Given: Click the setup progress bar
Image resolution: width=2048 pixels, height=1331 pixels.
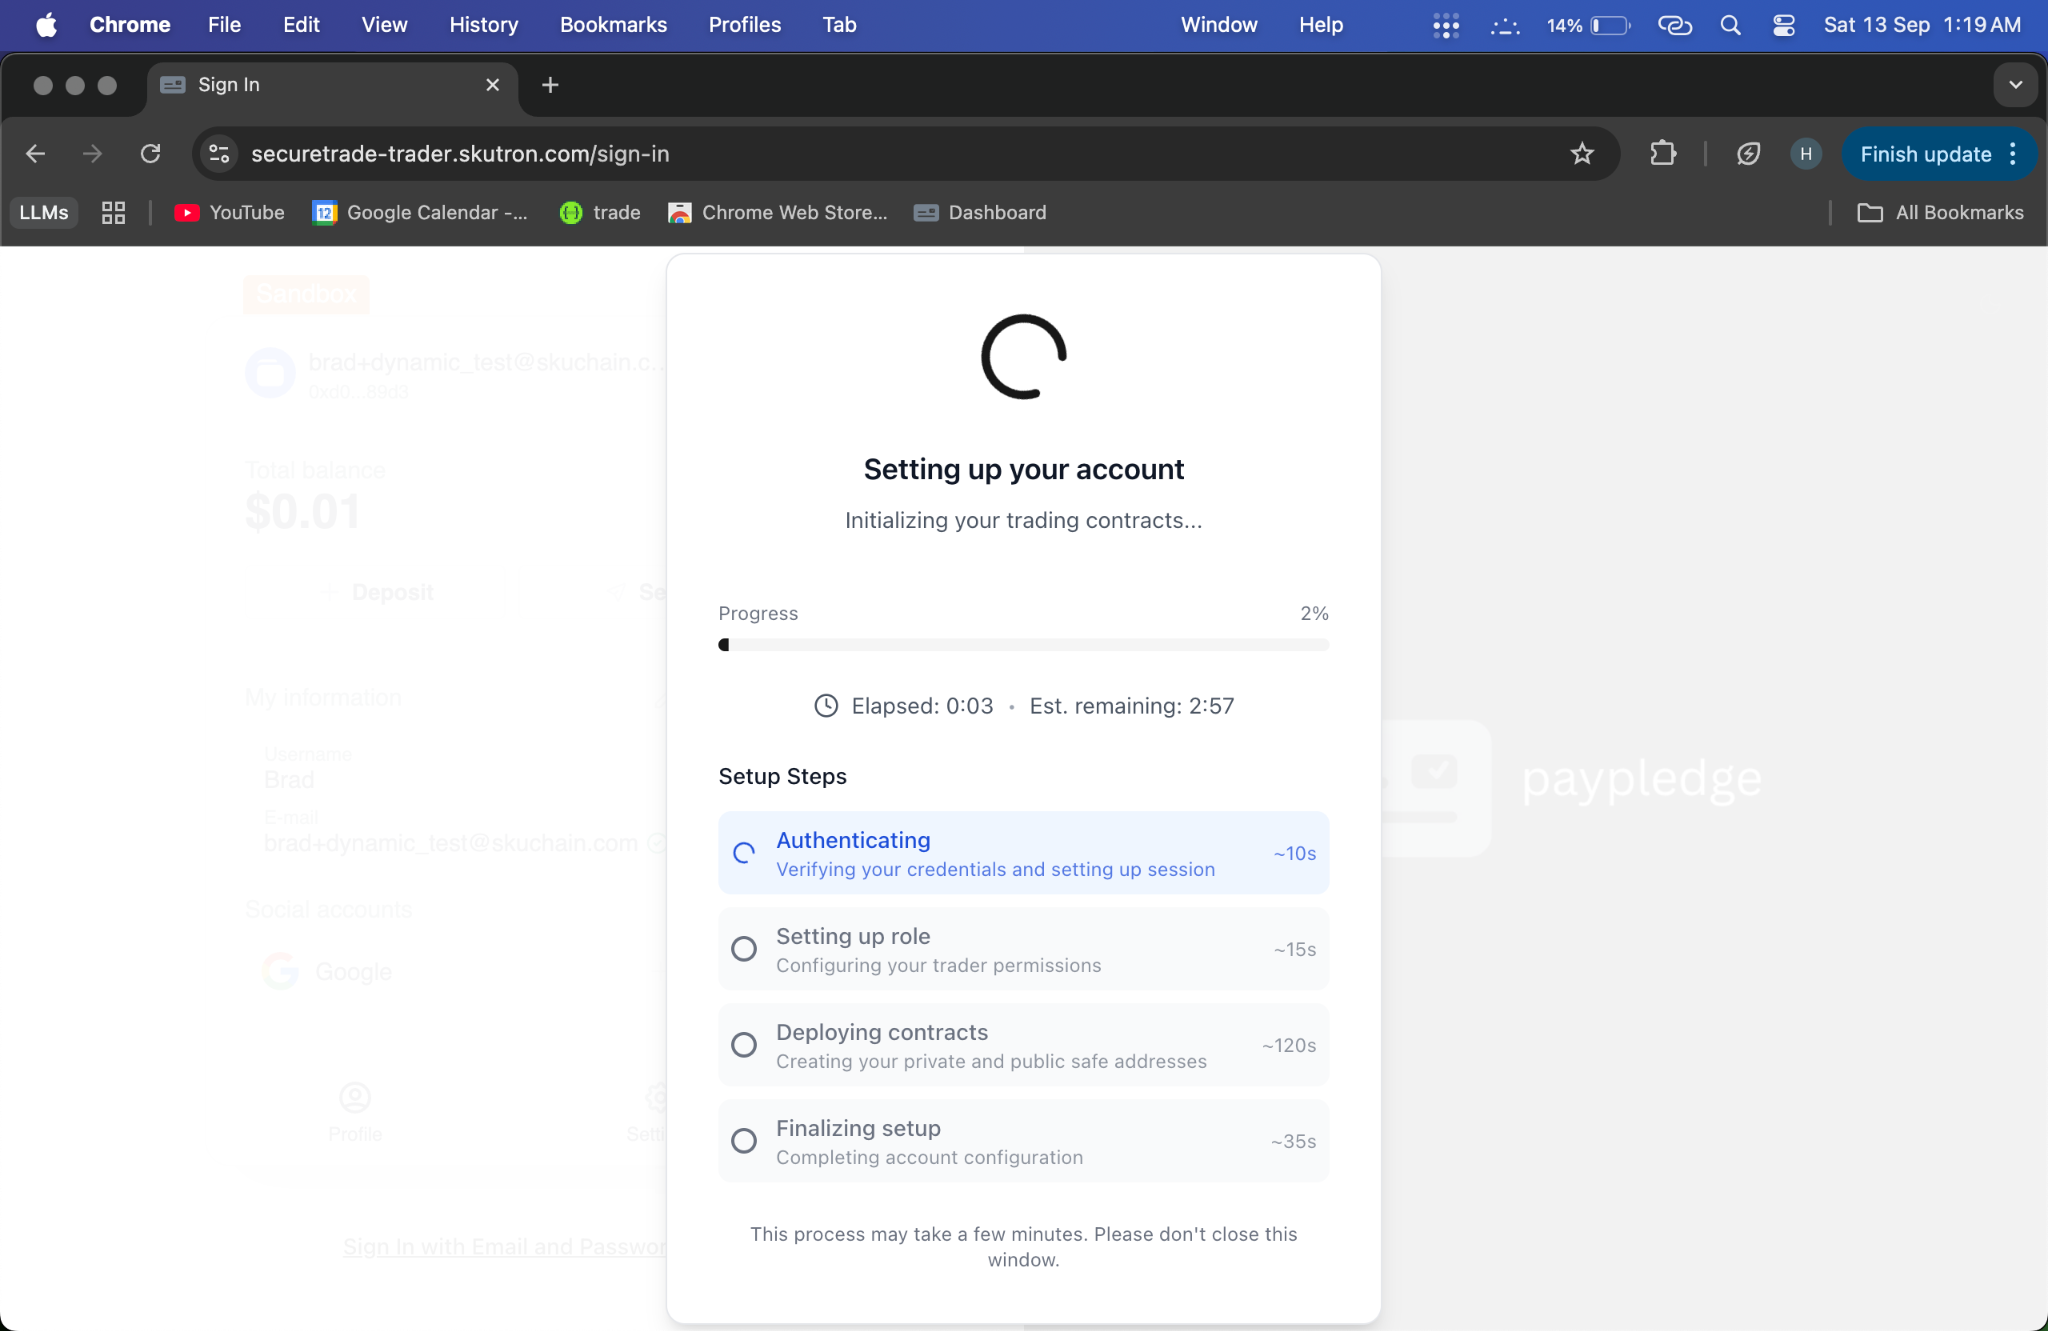Looking at the screenshot, I should click(1023, 645).
